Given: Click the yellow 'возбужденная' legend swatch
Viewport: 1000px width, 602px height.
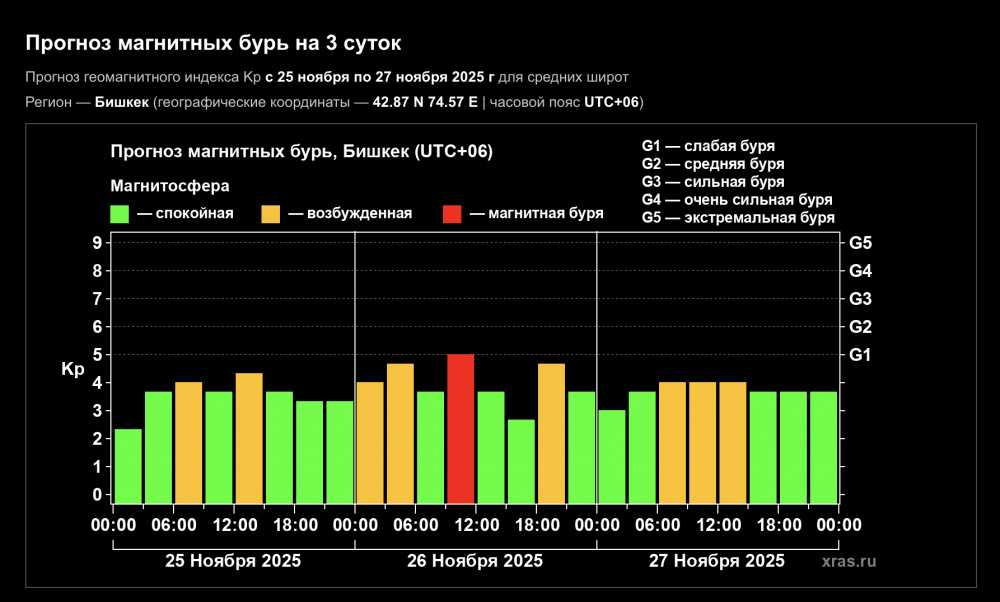Looking at the screenshot, I should [271, 213].
